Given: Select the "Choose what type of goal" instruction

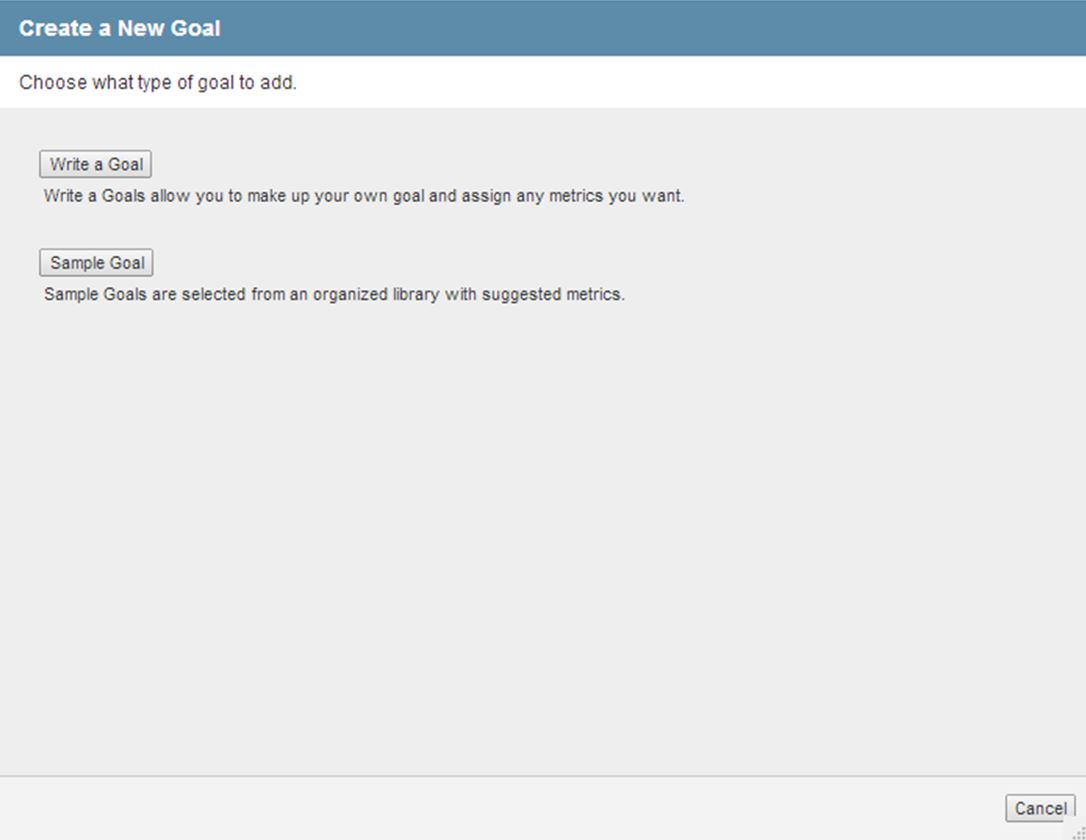Looking at the screenshot, I should (x=158, y=83).
